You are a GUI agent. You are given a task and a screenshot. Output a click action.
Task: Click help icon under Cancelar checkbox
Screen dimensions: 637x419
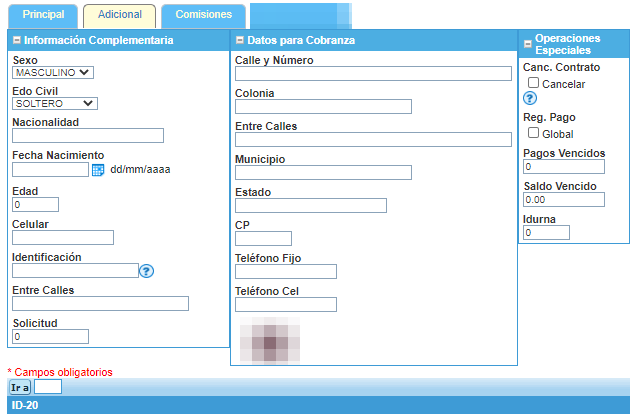[530, 98]
